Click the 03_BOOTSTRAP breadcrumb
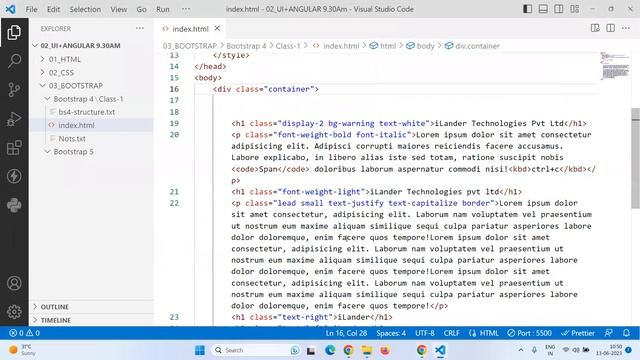Image resolution: width=640 pixels, height=360 pixels. pos(190,46)
